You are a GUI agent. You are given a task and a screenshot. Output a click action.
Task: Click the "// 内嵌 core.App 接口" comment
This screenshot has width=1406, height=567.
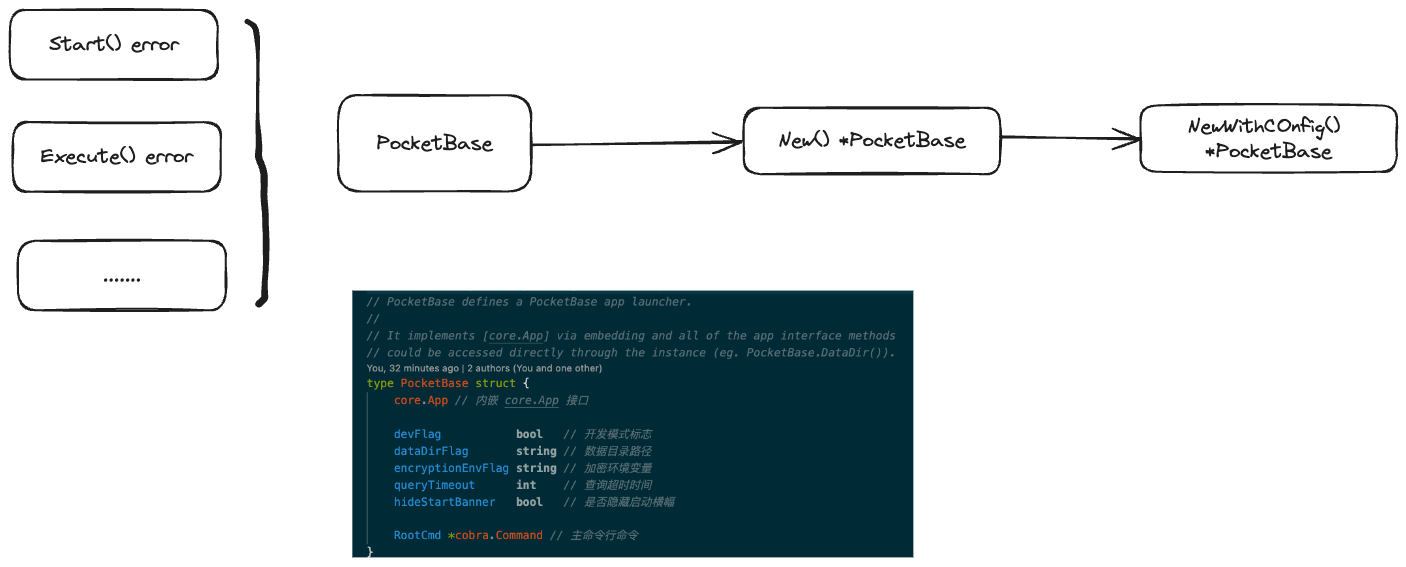point(521,400)
